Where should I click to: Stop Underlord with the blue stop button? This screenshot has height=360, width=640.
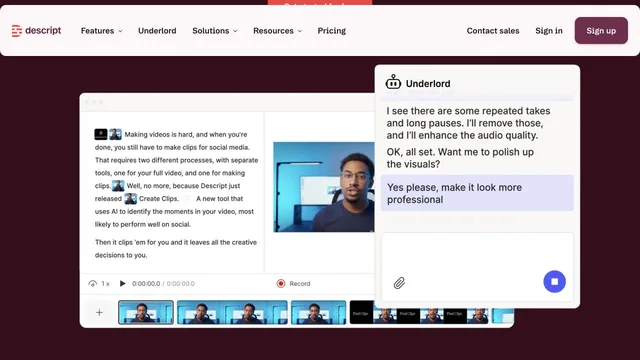pos(554,282)
